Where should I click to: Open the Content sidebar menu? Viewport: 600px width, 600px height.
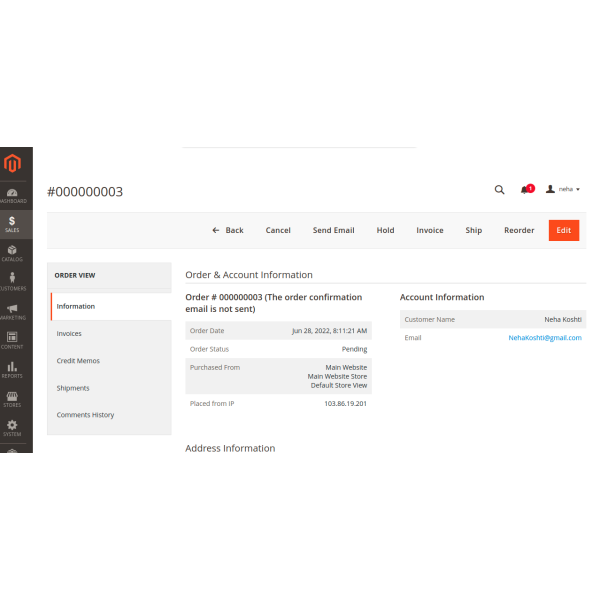pos(12,340)
